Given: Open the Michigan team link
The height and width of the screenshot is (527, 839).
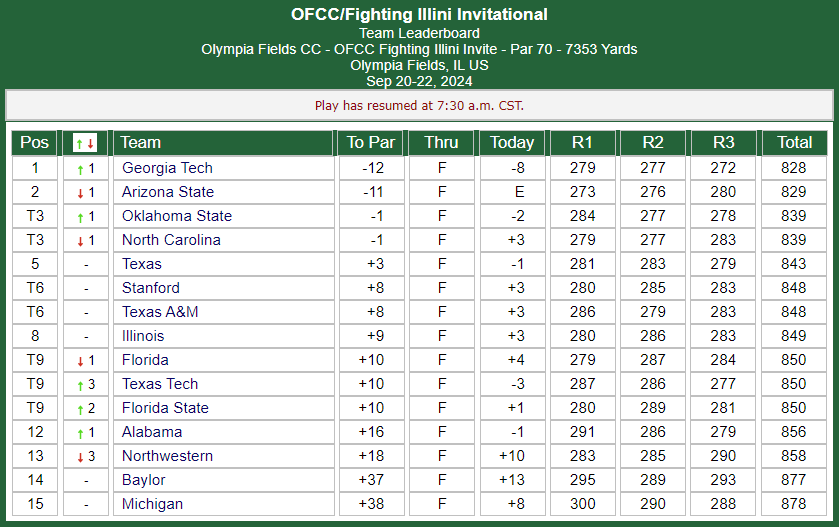Looking at the screenshot, I should tap(152, 504).
